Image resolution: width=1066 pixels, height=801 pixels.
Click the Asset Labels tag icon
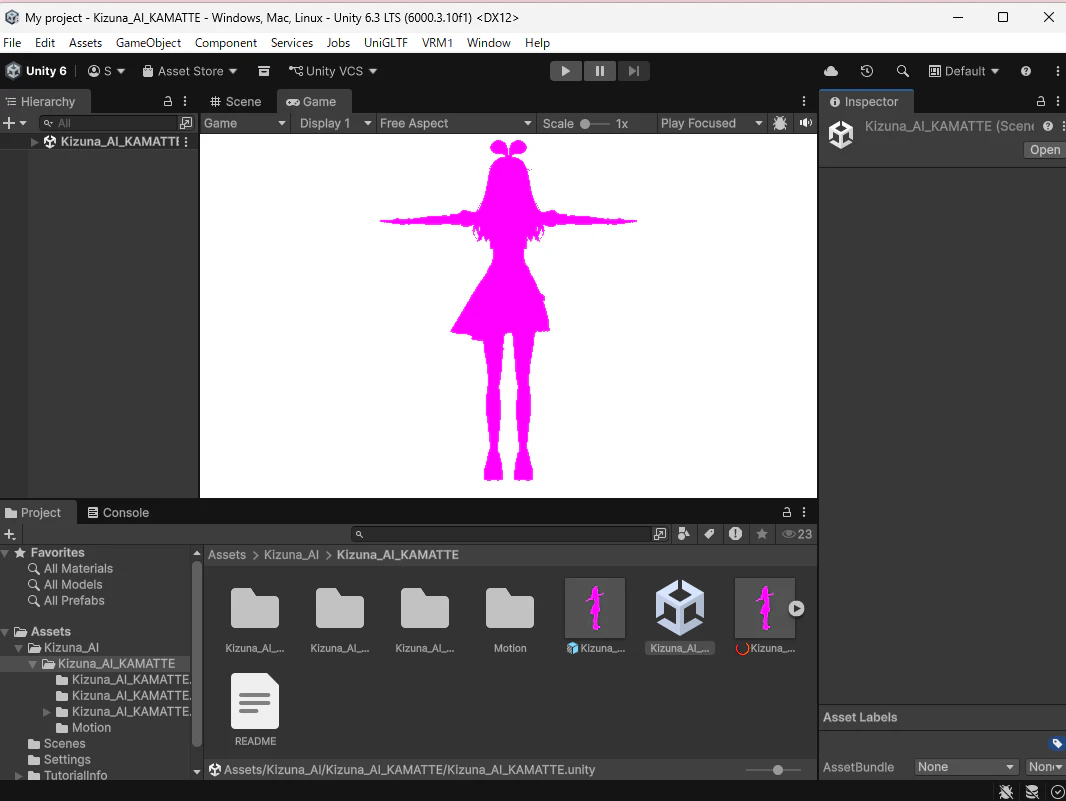(1056, 743)
